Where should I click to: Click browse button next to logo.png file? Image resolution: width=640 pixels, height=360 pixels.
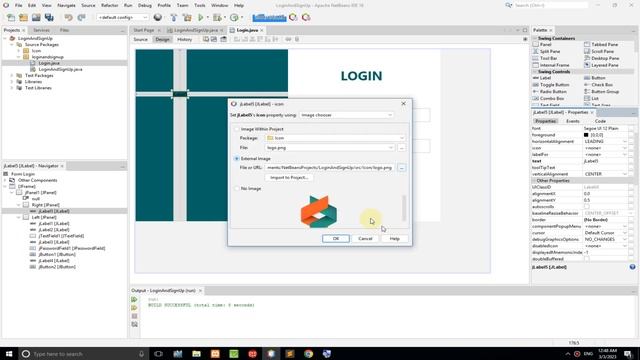click(x=402, y=148)
